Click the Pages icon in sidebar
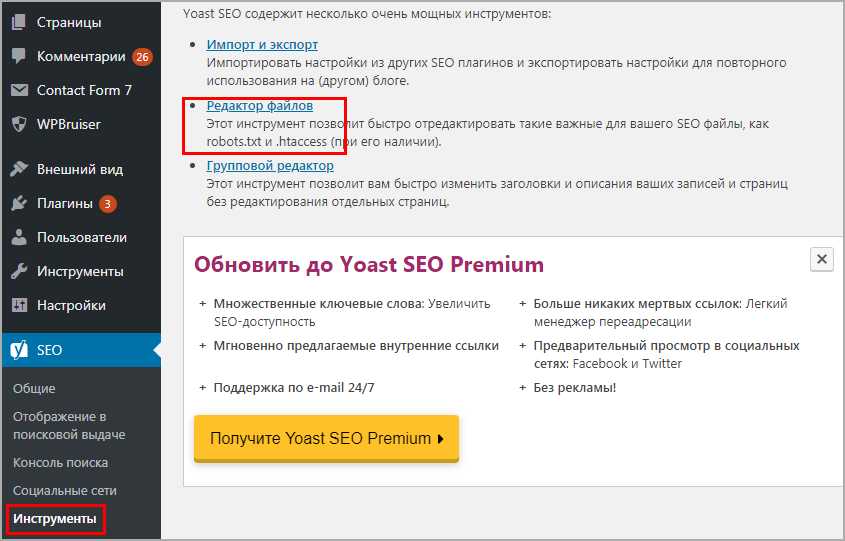Image resolution: width=845 pixels, height=541 pixels. click(19, 21)
